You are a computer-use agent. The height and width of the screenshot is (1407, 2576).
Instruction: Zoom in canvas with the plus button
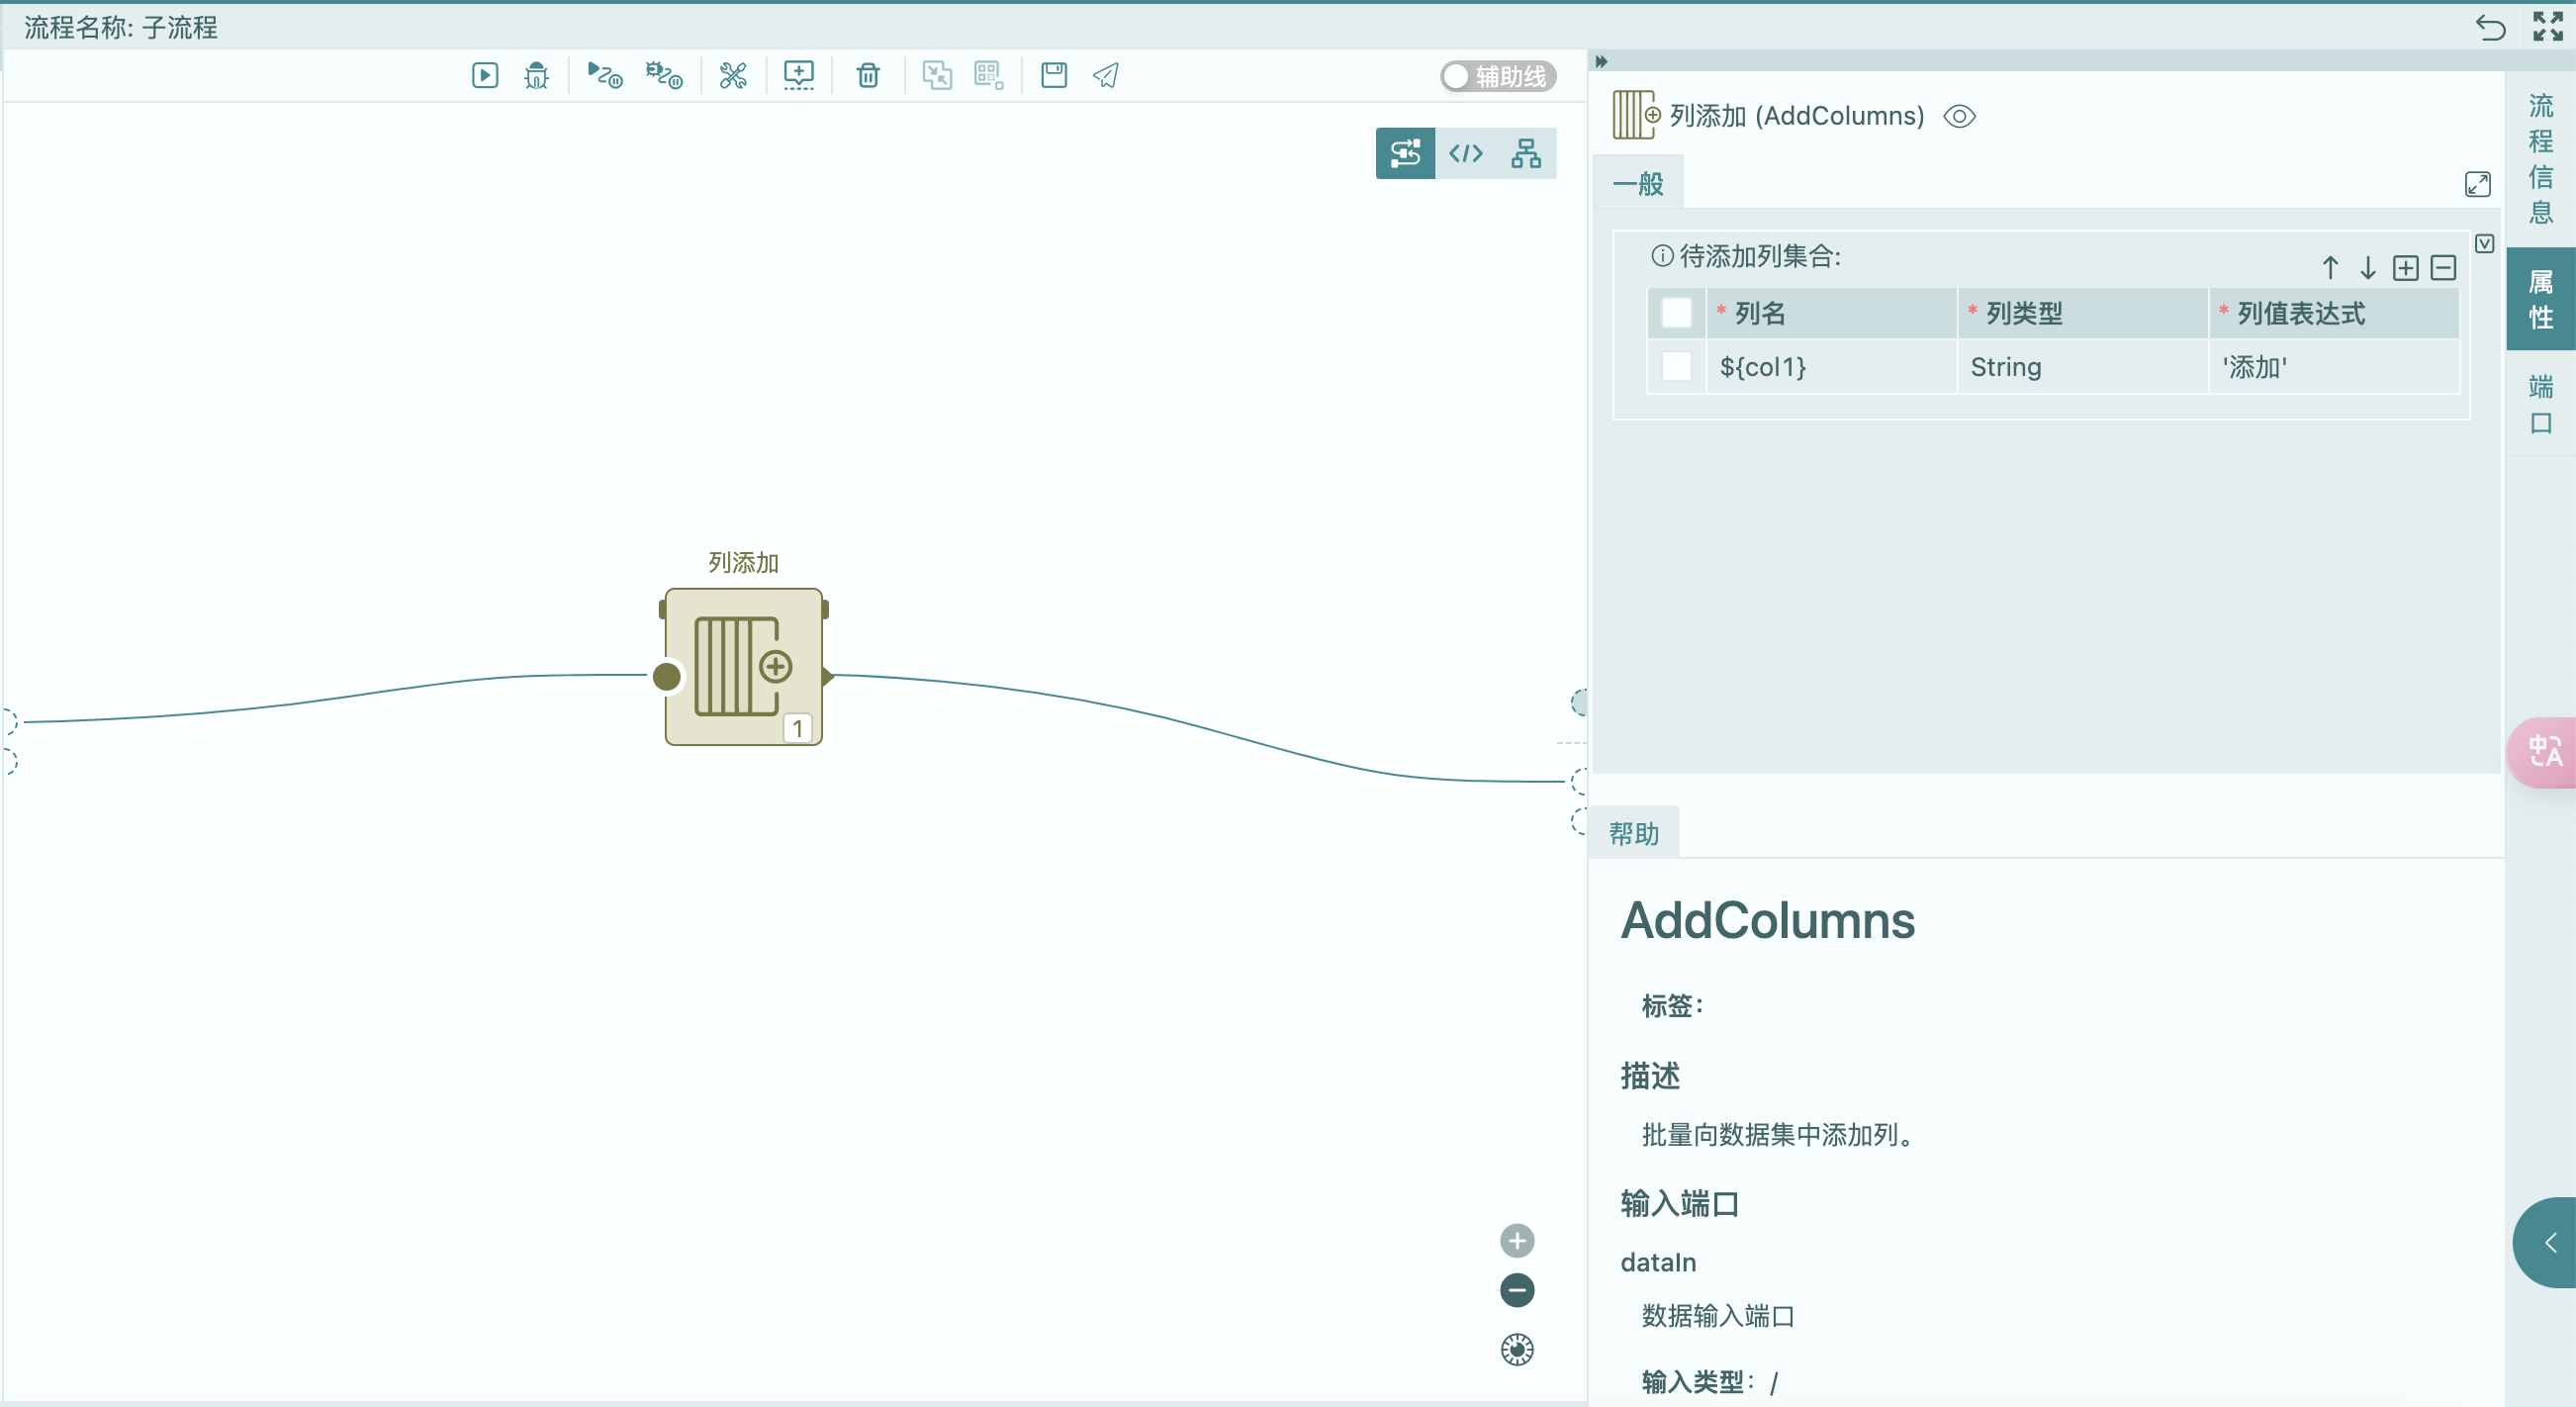click(1517, 1241)
